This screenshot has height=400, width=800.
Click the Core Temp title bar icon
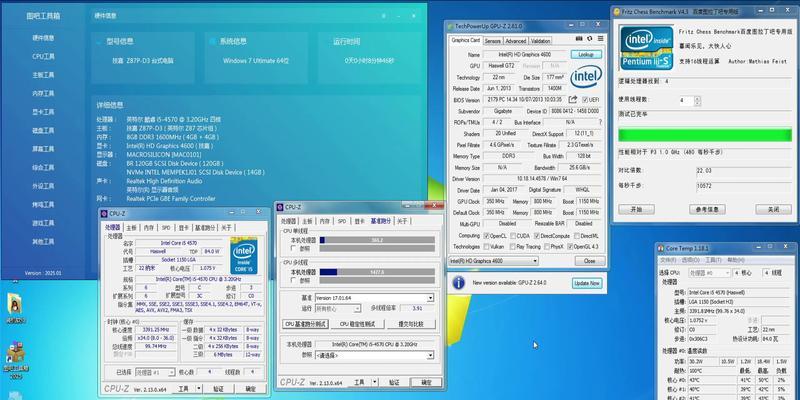point(660,248)
